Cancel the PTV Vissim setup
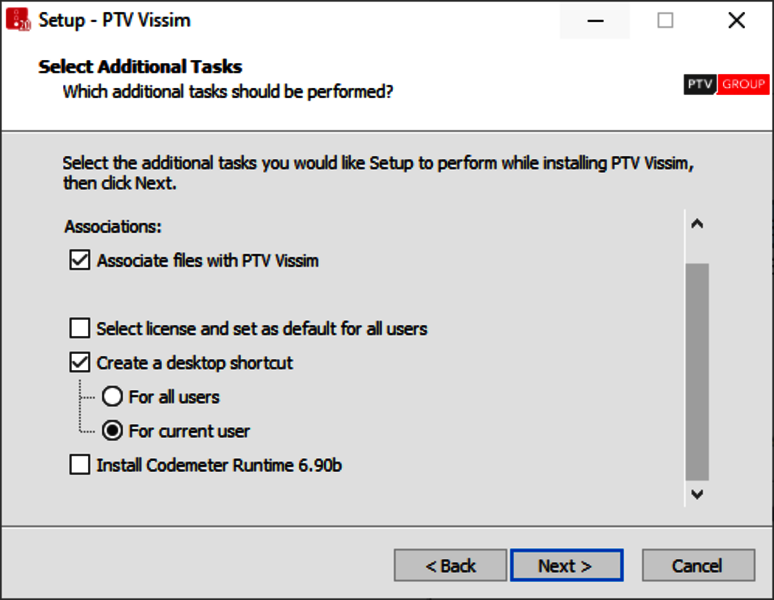This screenshot has width=774, height=600. click(x=697, y=565)
